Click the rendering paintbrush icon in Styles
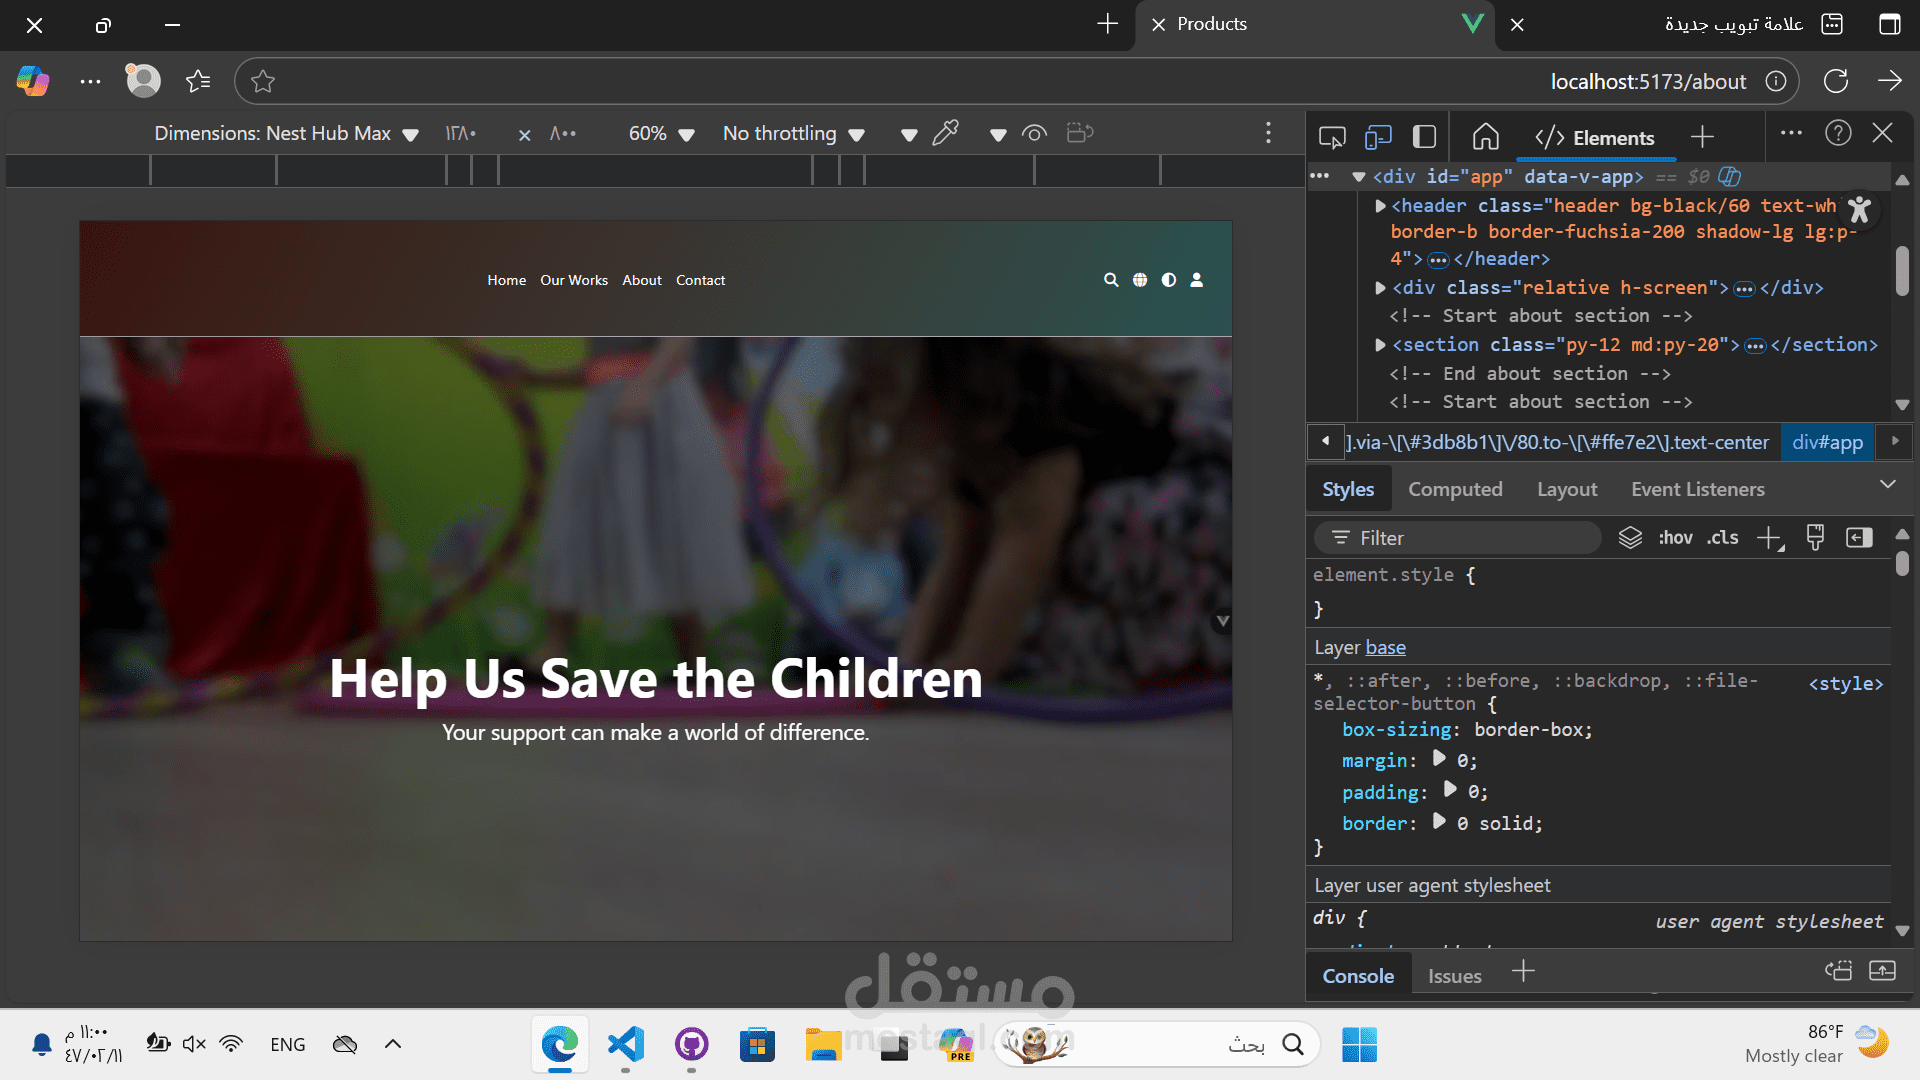The image size is (1920, 1080). (x=1815, y=538)
